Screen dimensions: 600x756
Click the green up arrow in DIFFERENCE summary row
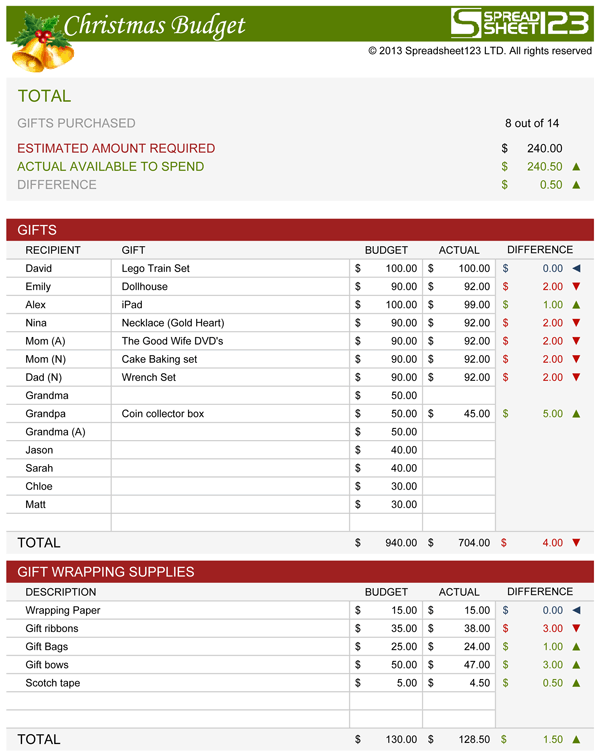pyautogui.click(x=576, y=185)
